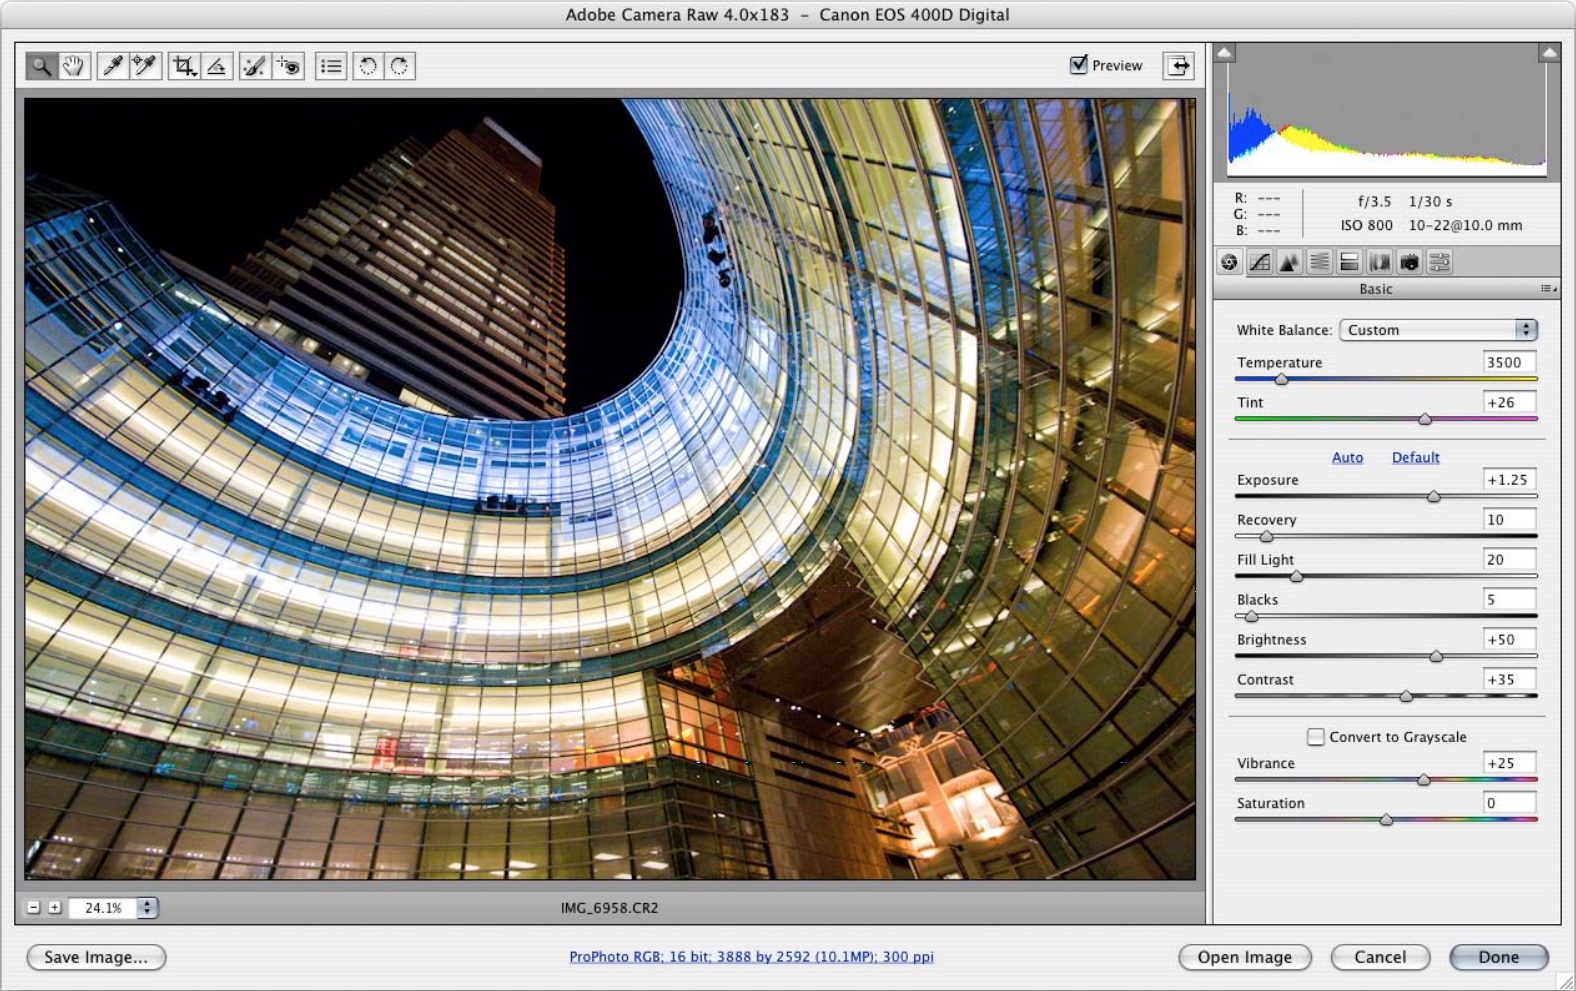Select the Hand tool
The height and width of the screenshot is (991, 1576).
pyautogui.click(x=73, y=66)
